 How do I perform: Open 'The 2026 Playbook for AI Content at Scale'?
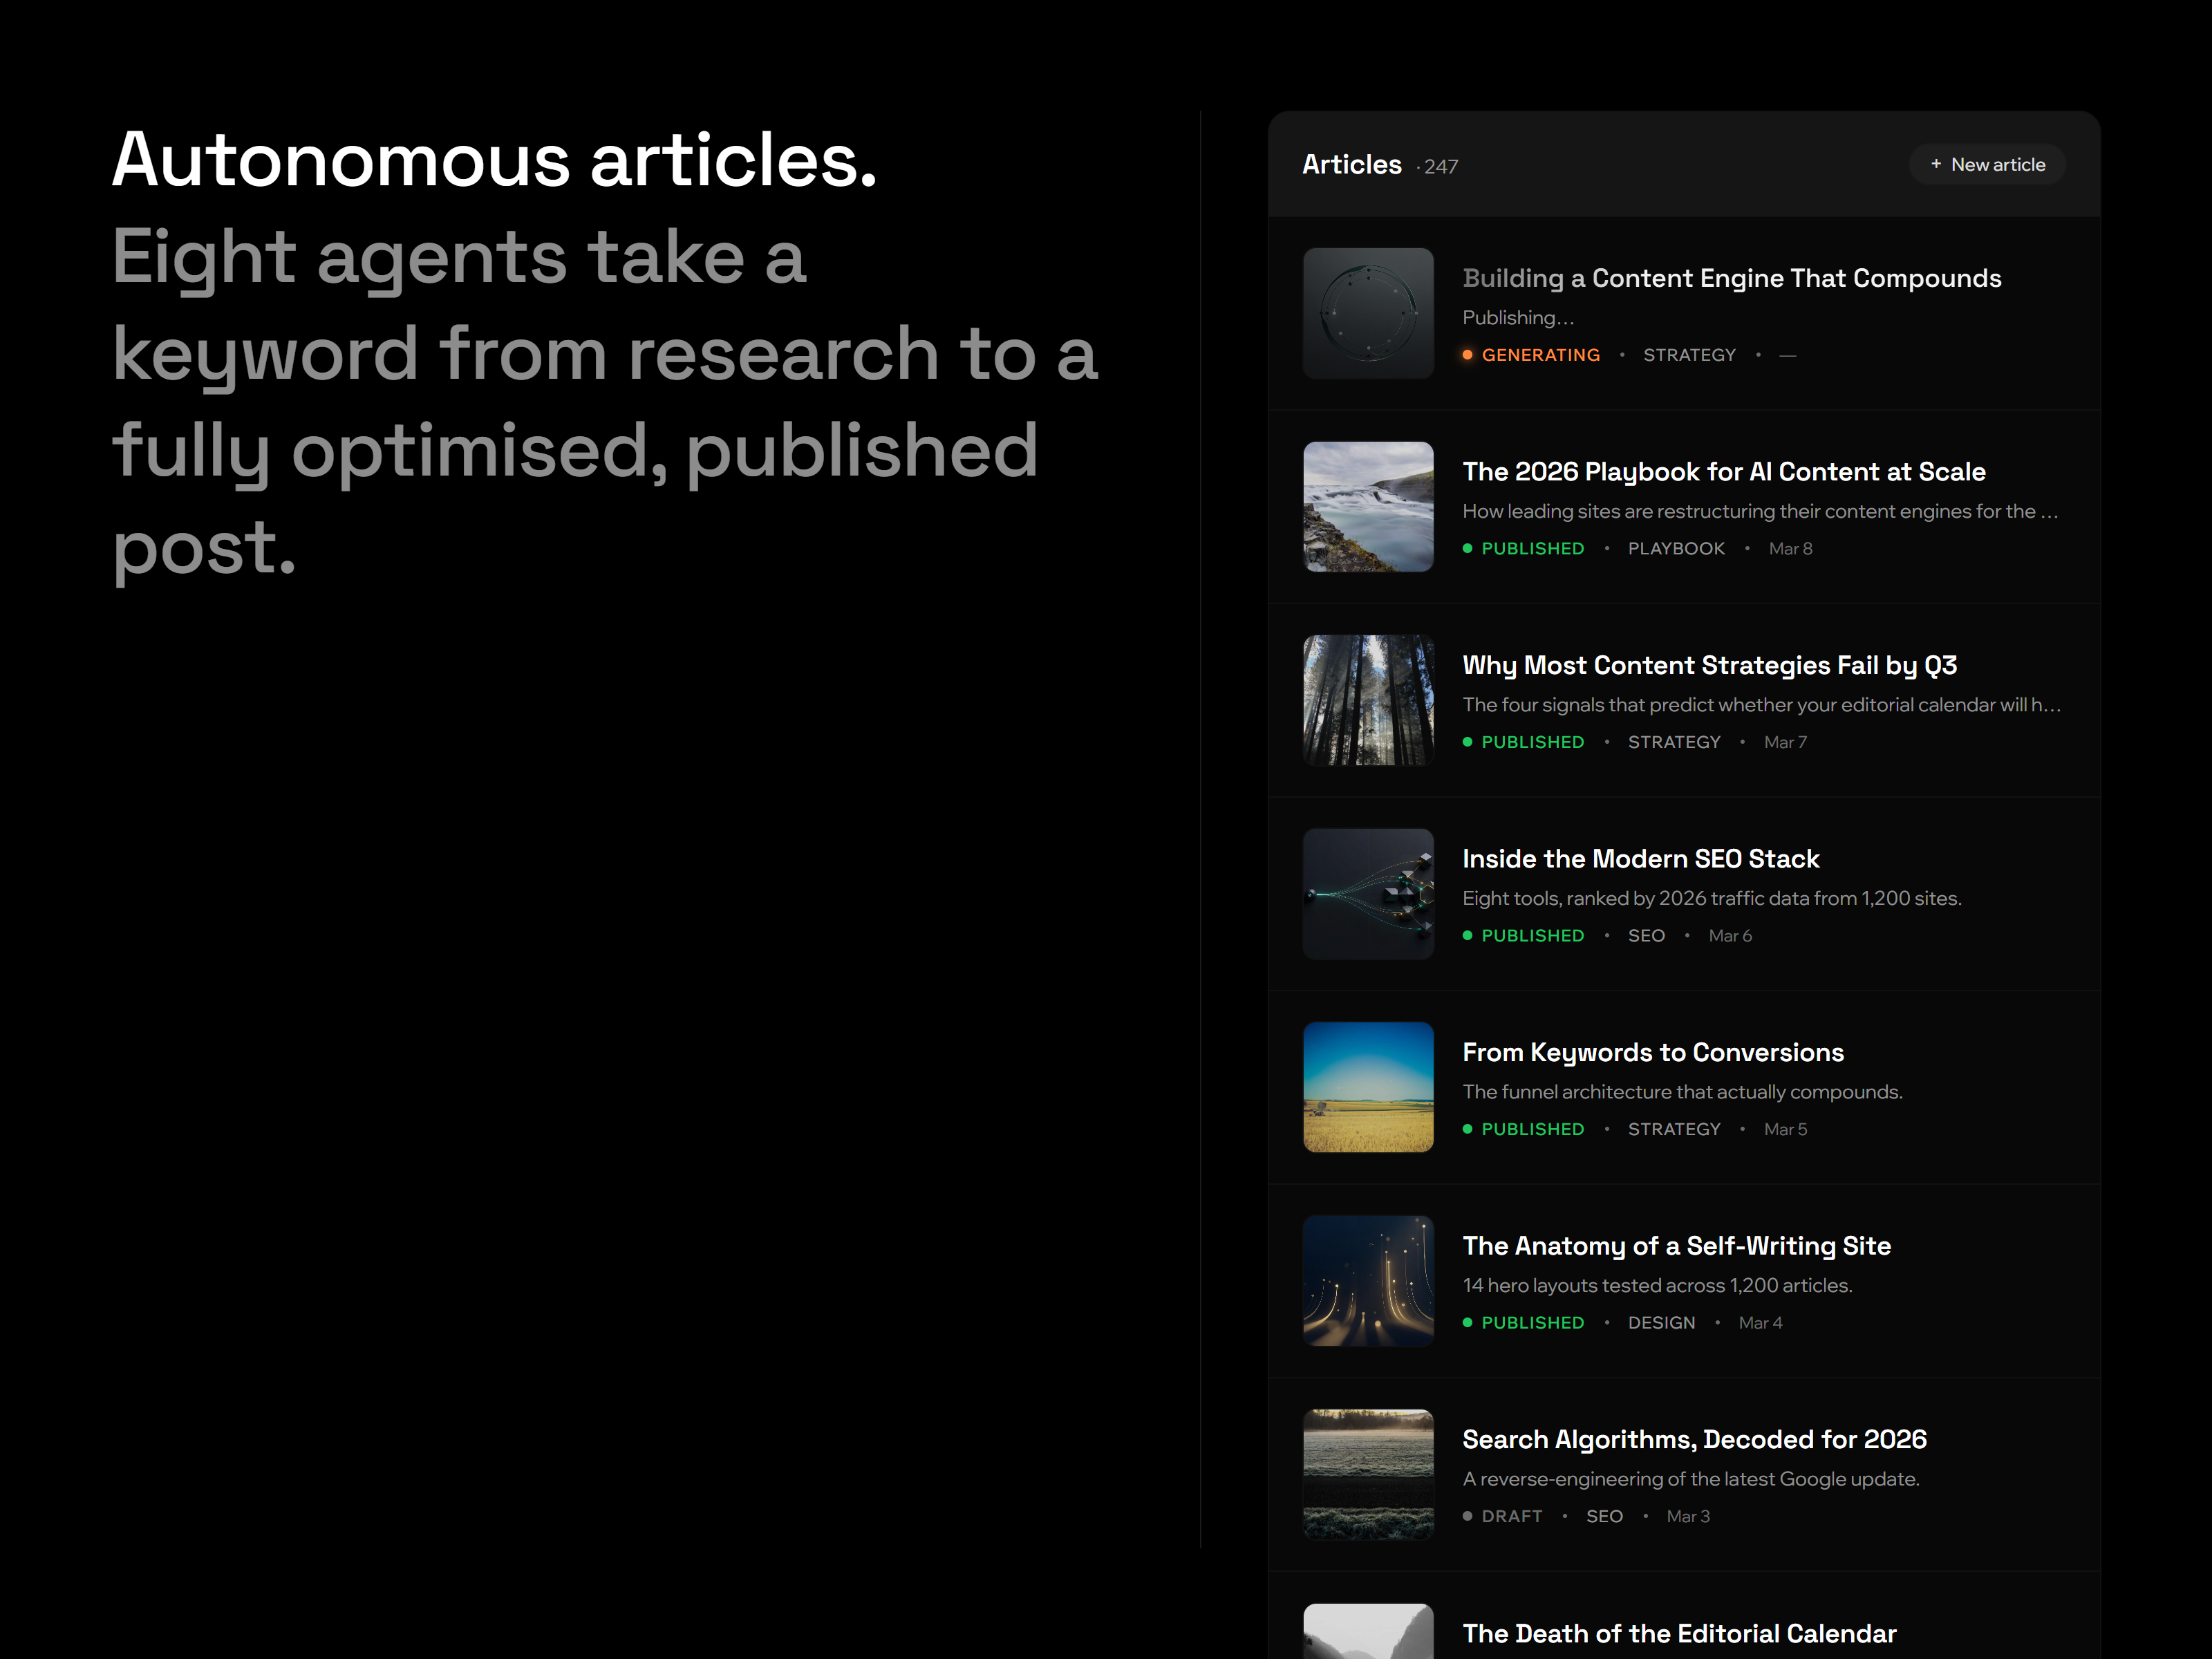coord(1724,472)
